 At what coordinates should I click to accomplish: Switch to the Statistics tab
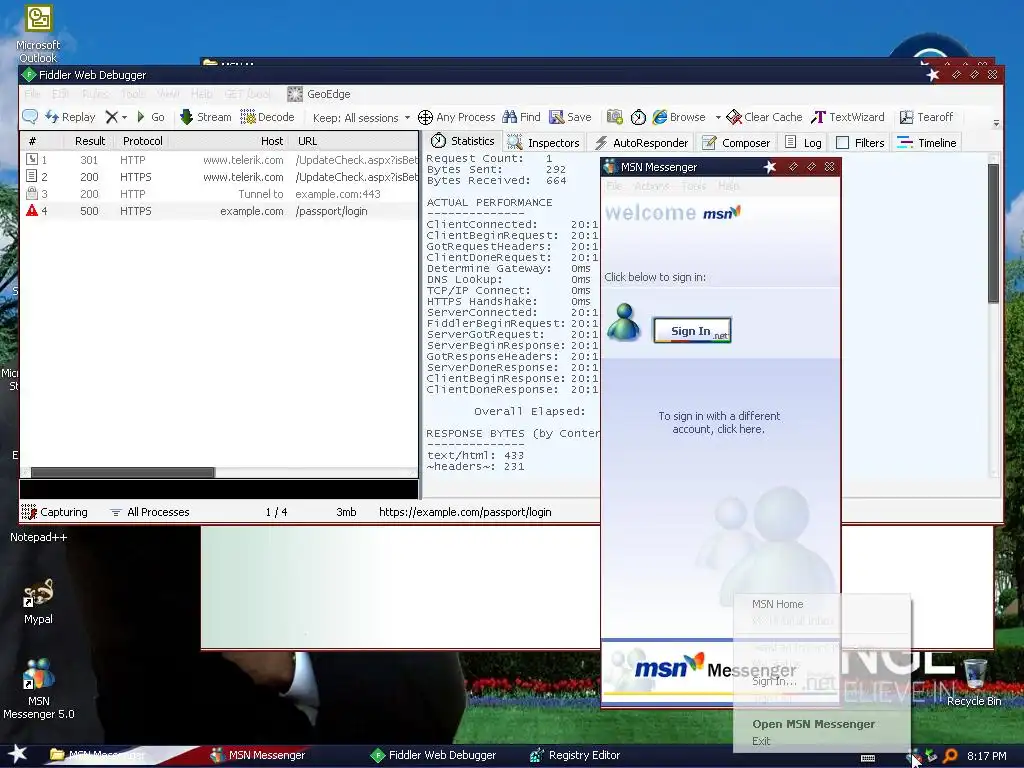(x=462, y=141)
